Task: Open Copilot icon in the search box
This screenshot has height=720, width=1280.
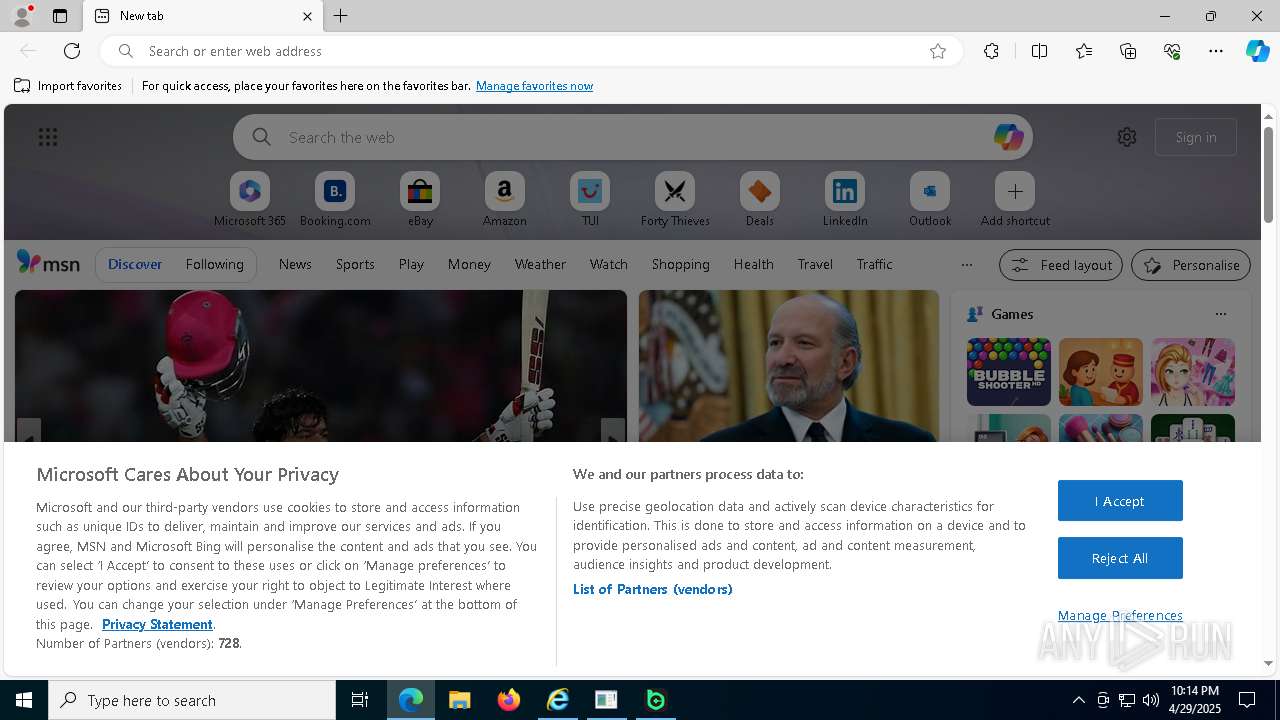Action: tap(1008, 137)
